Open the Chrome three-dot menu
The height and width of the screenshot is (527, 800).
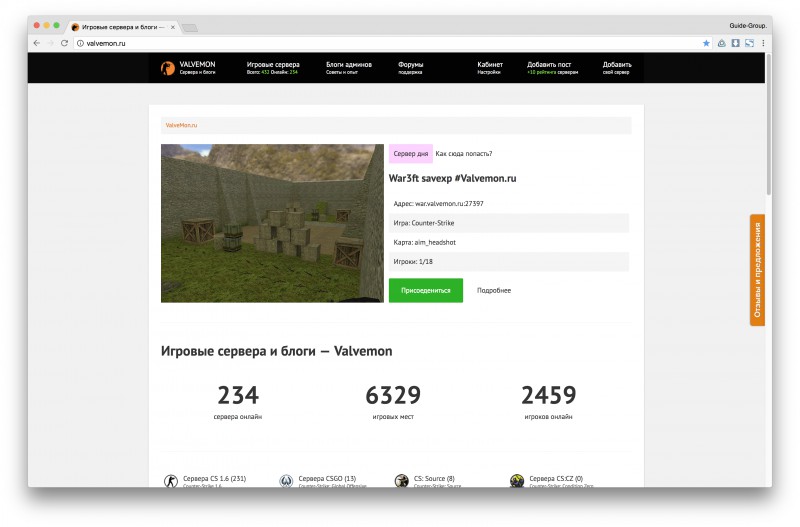point(763,43)
